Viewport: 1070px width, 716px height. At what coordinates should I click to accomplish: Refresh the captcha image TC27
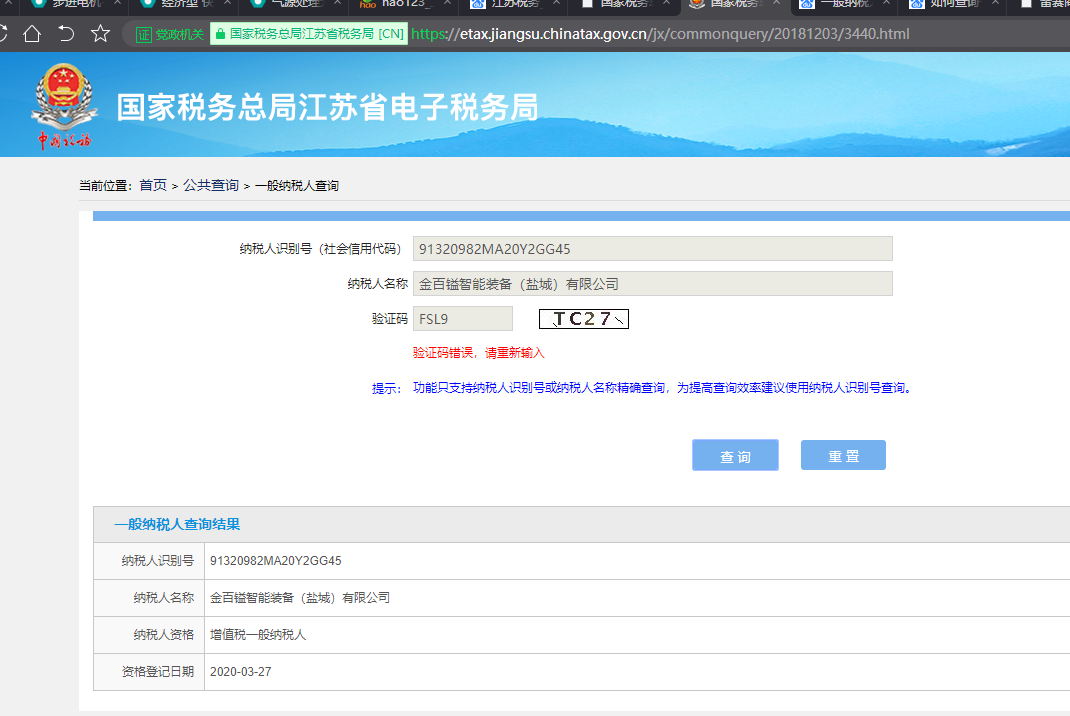[583, 319]
